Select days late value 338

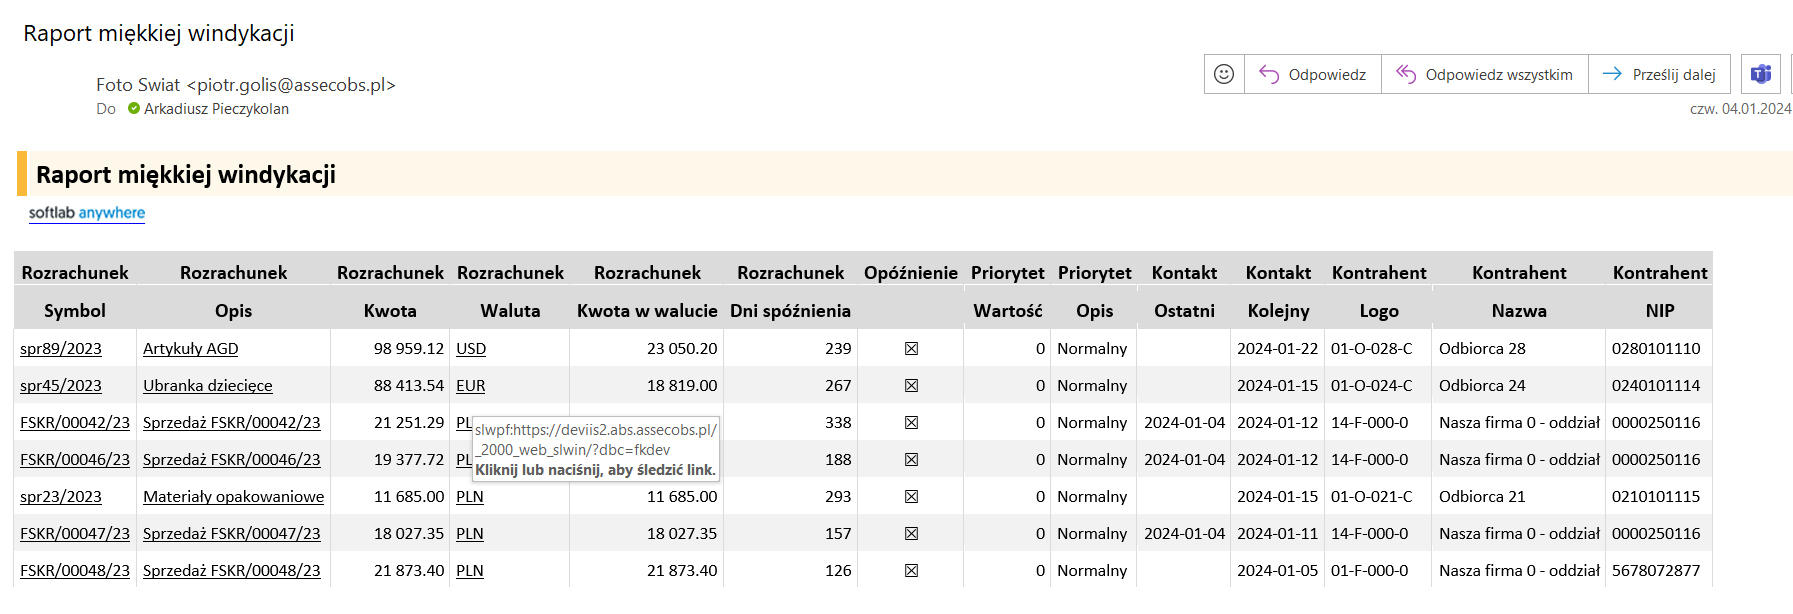click(838, 423)
